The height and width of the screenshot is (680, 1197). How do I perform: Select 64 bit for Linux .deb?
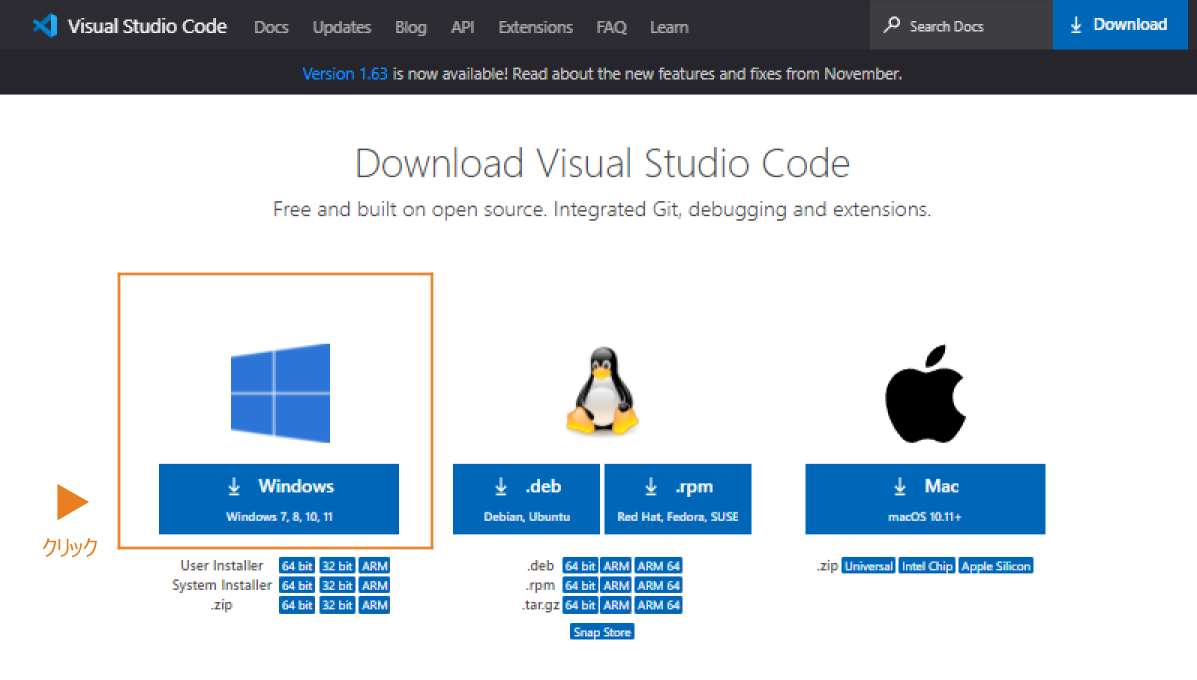[580, 566]
